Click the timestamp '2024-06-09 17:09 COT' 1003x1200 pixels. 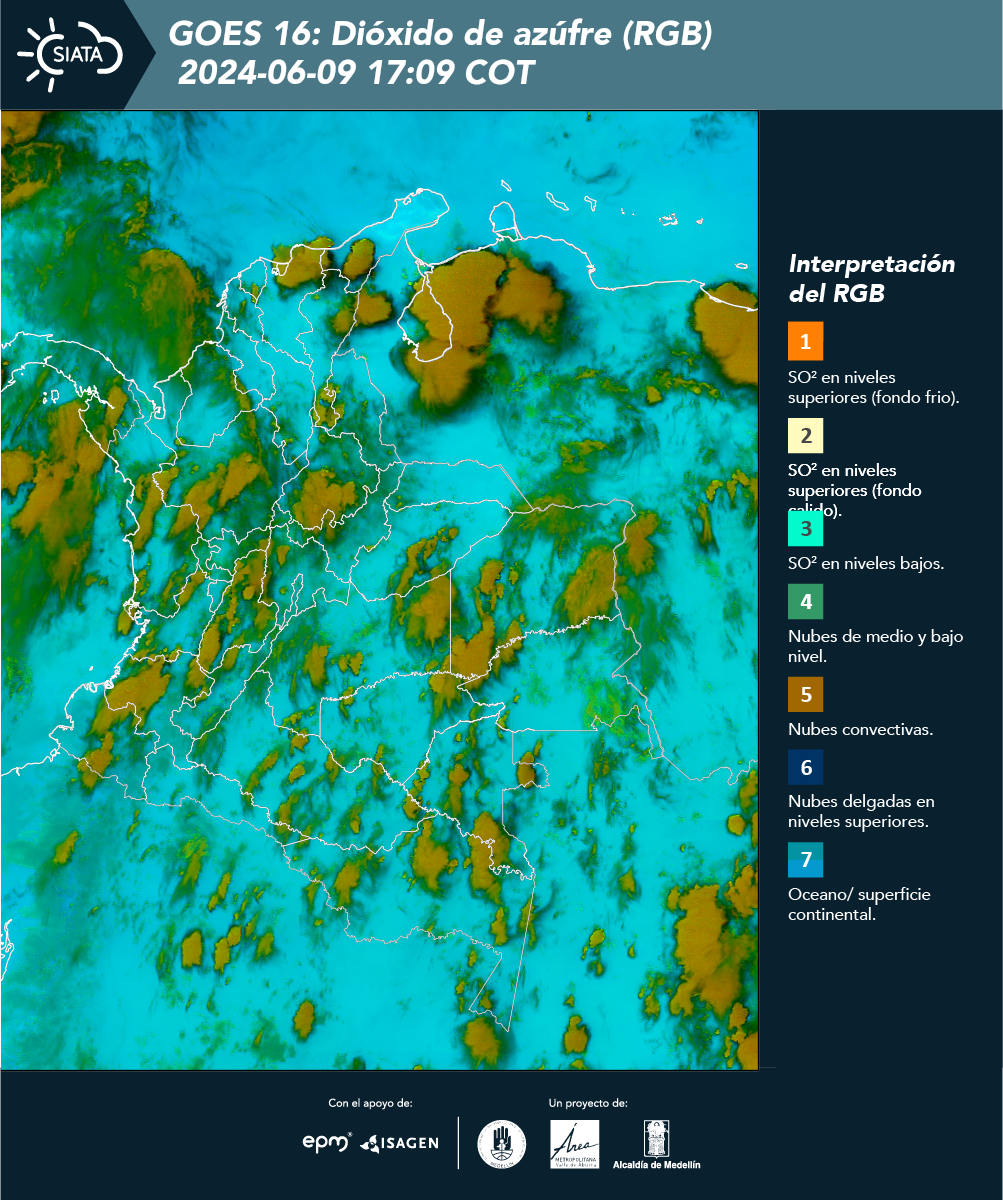point(356,72)
